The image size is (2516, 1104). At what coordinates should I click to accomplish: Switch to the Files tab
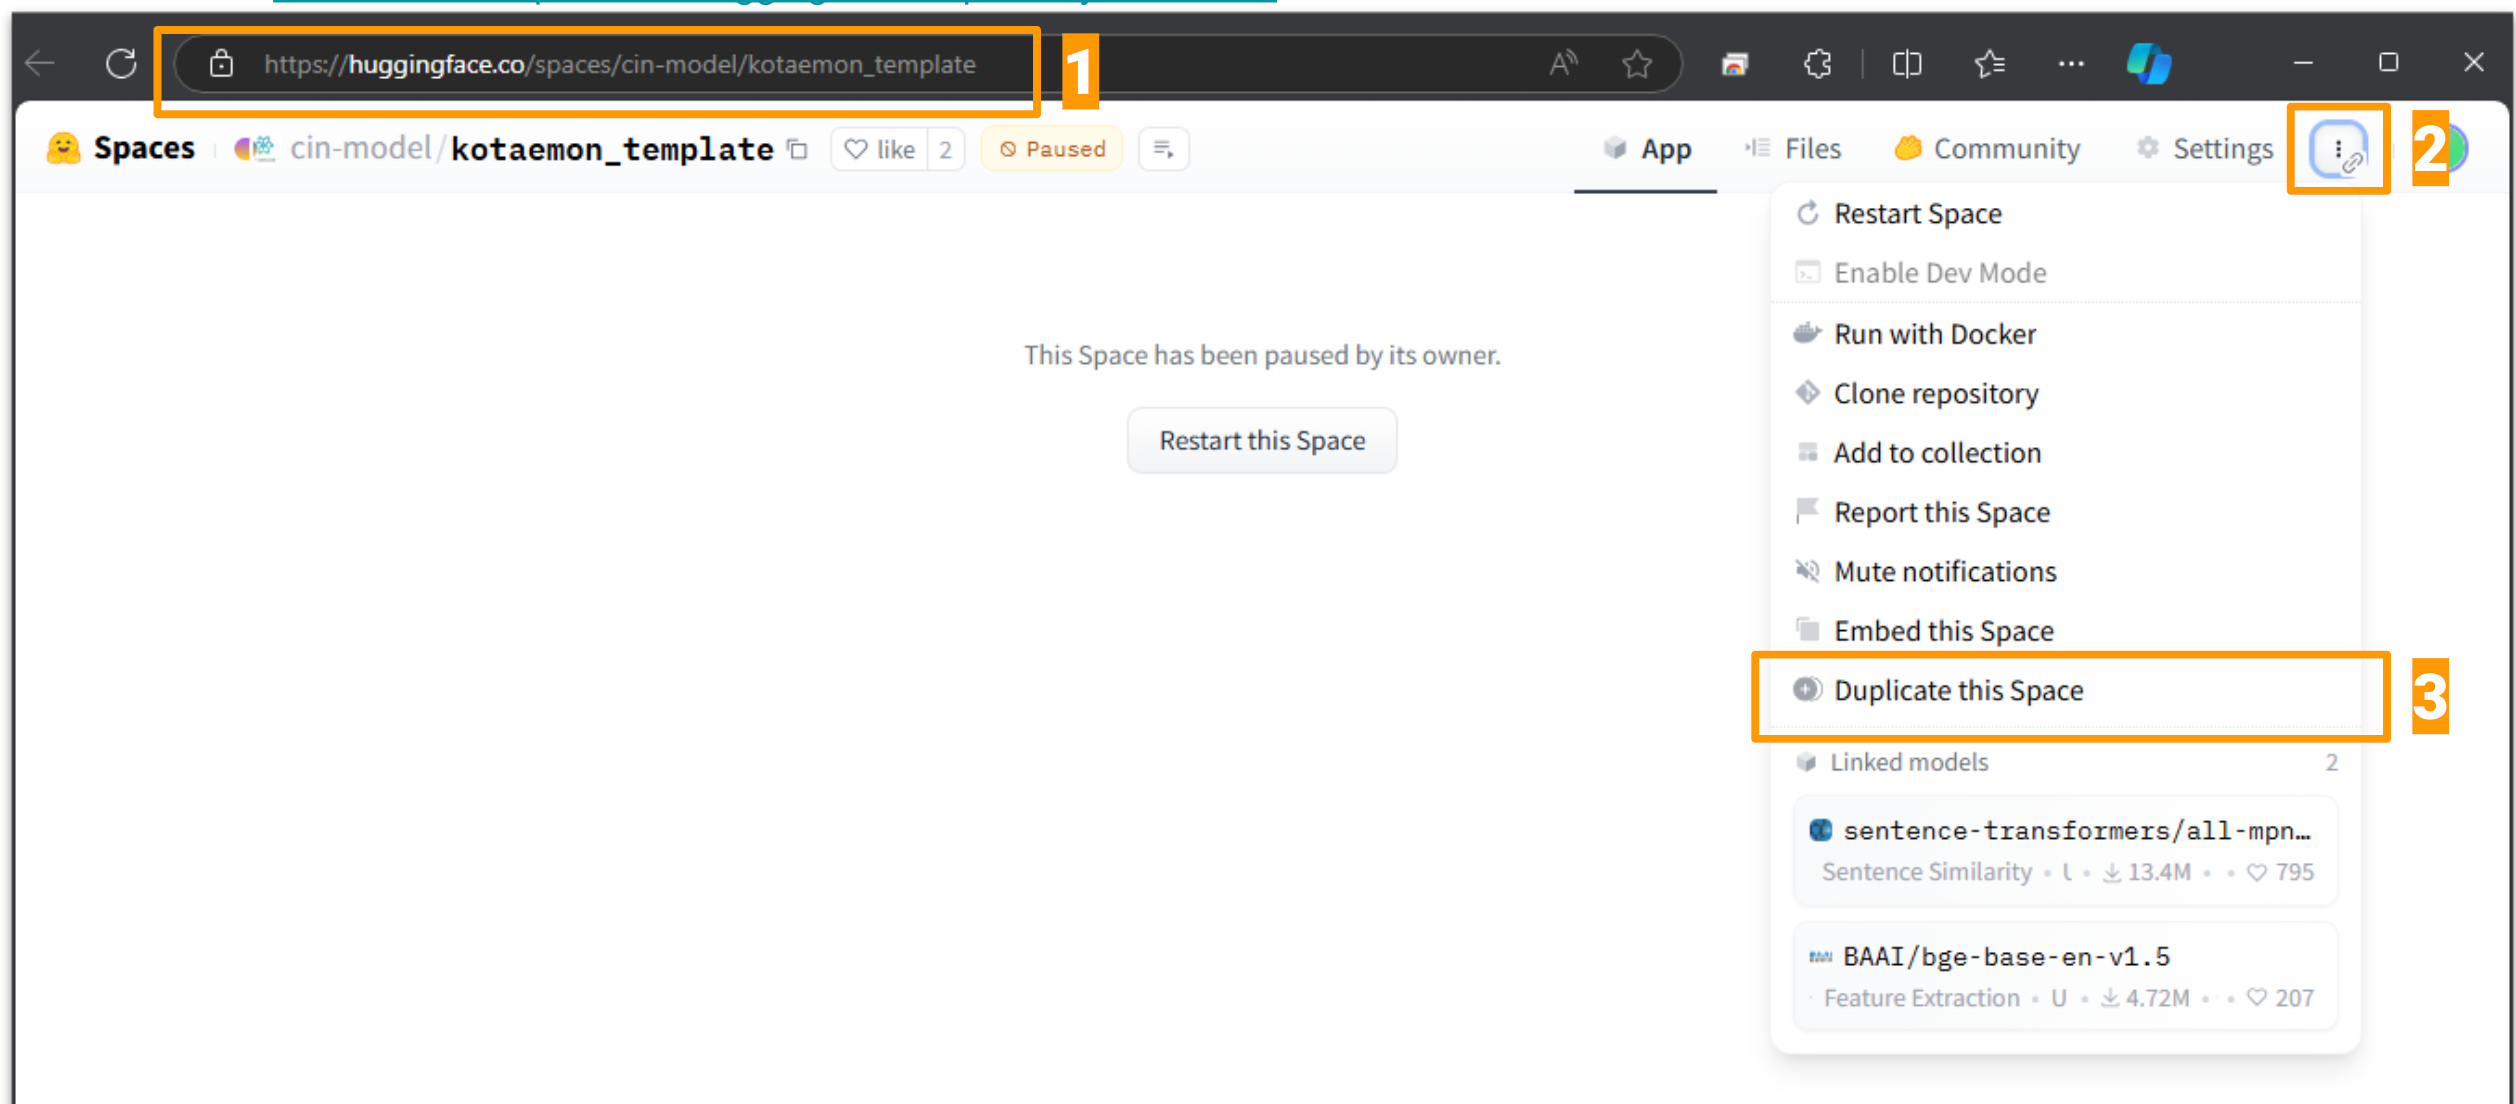(x=1793, y=149)
